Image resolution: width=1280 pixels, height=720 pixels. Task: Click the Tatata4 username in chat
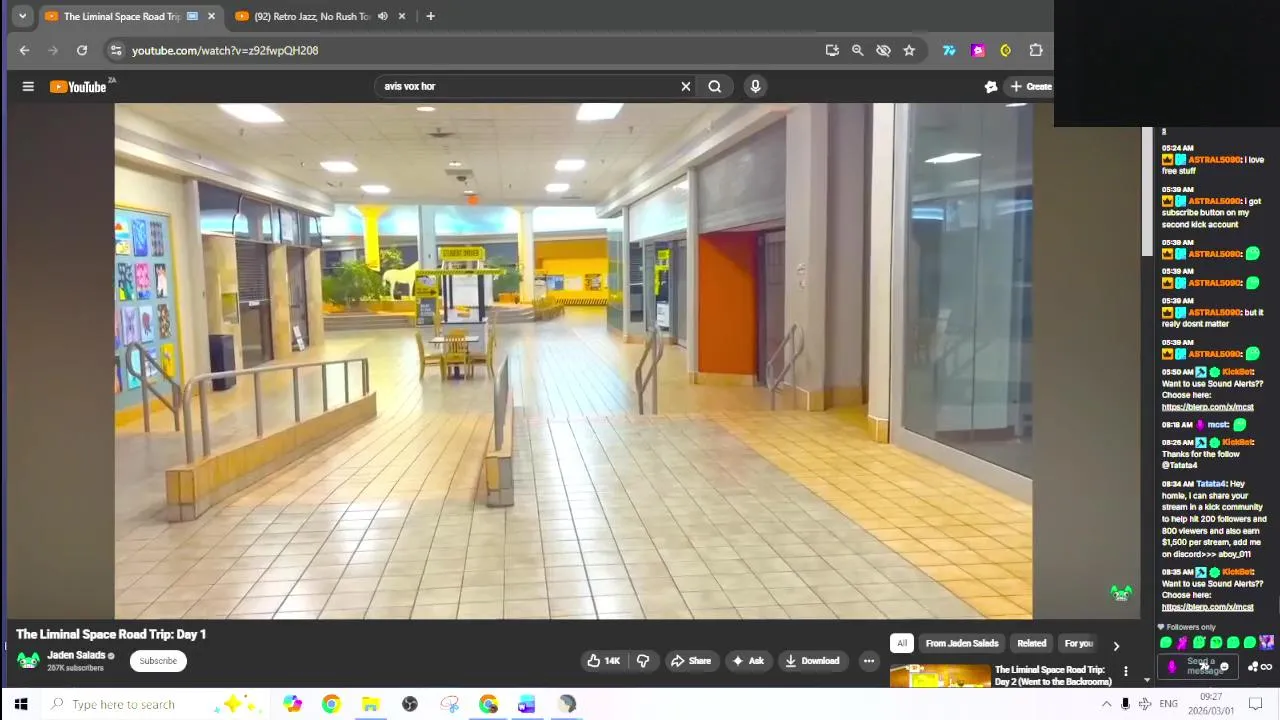click(x=1212, y=484)
